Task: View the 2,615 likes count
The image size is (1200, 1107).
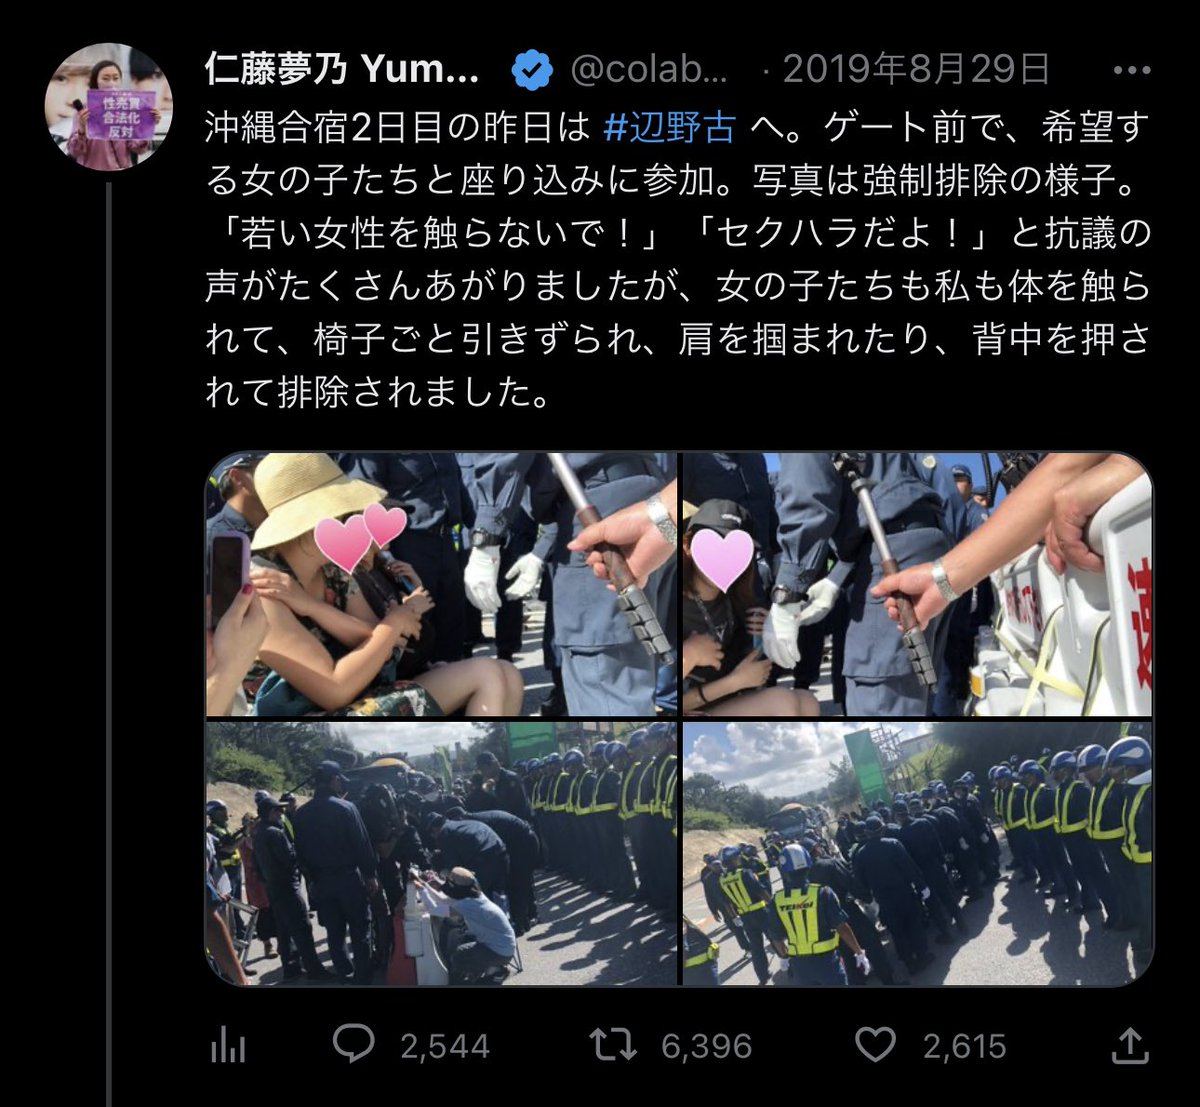Action: [965, 1047]
